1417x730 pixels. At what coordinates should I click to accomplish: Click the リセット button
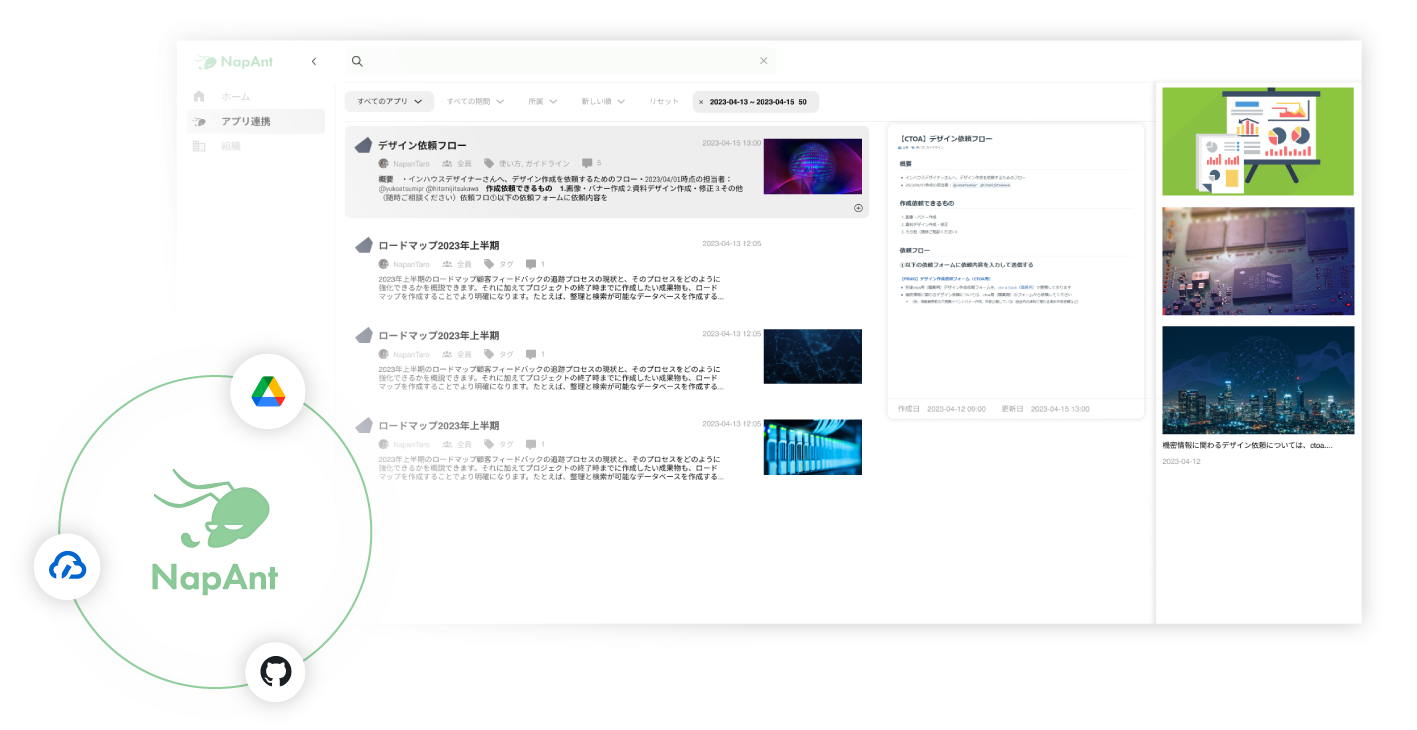[x=664, y=101]
